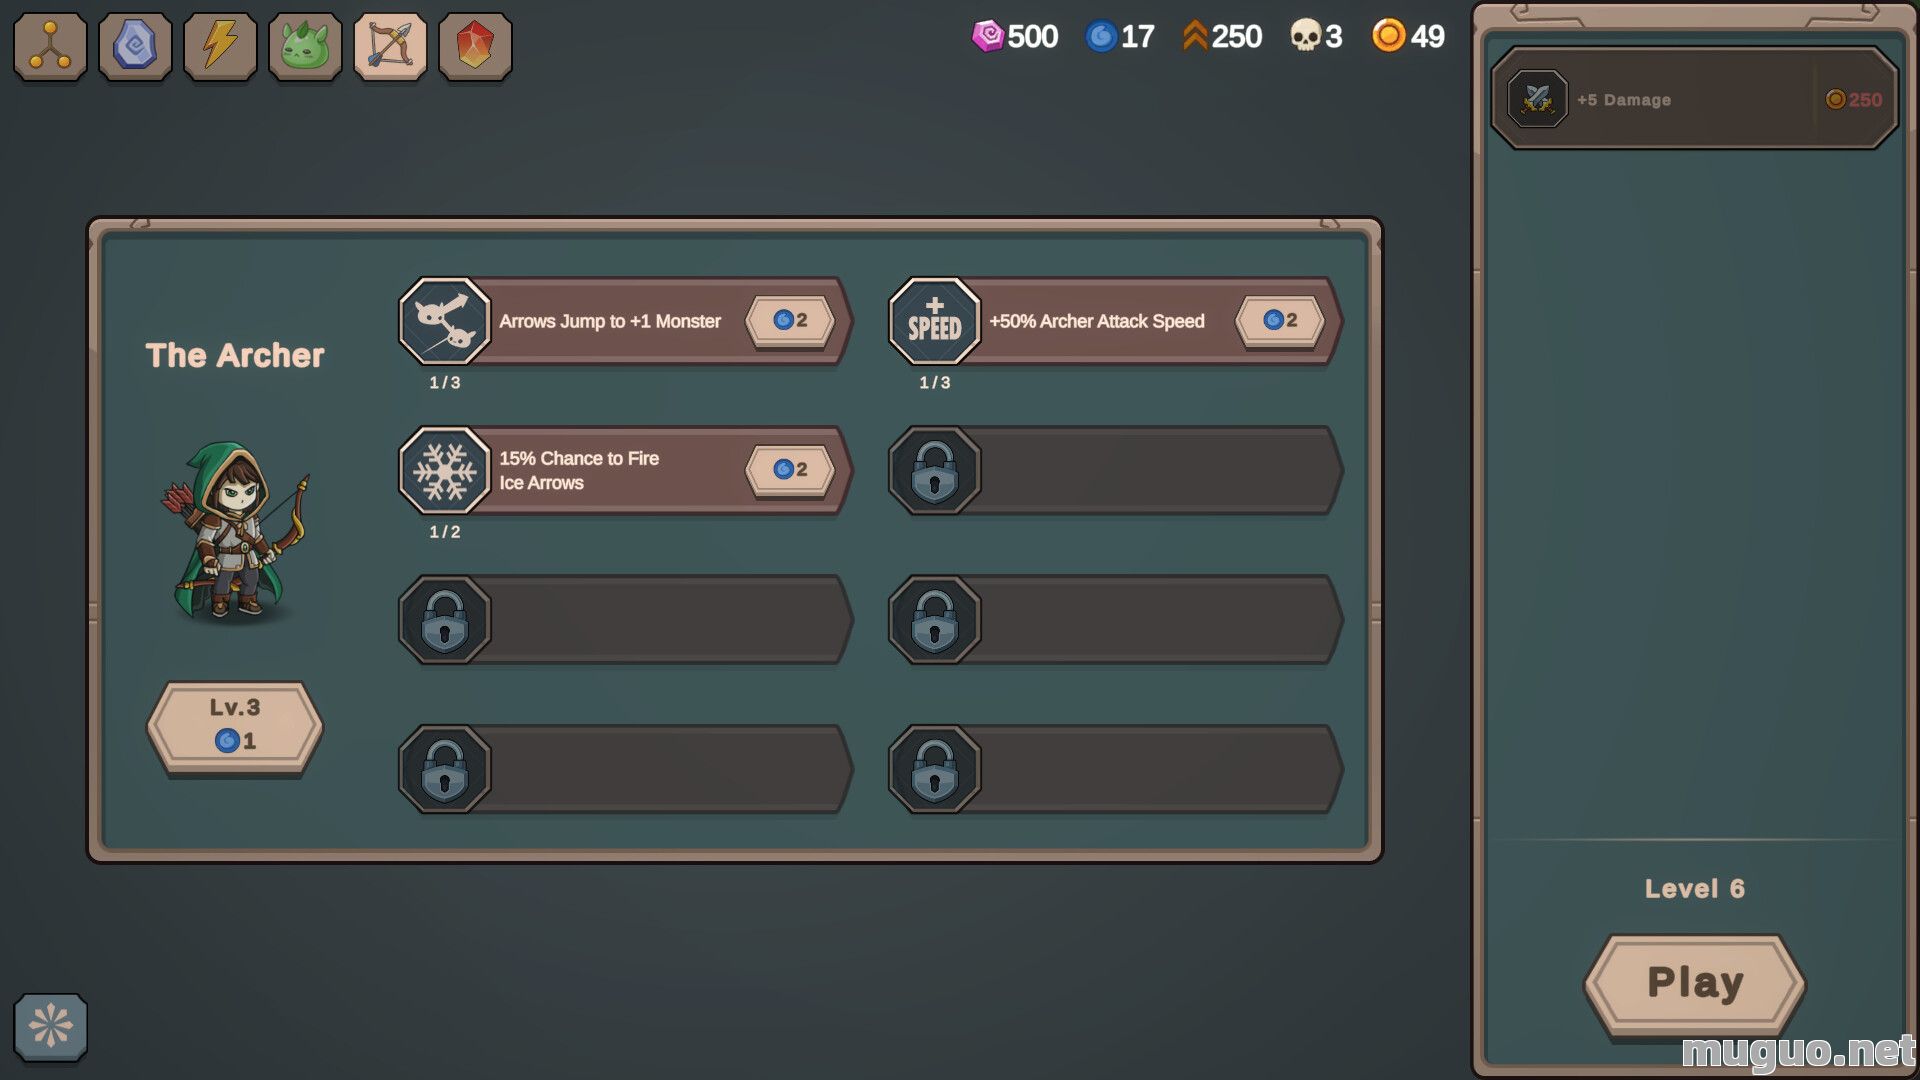Click the snowflake ice arrows skill icon
1920x1080 pixels.
pyautogui.click(x=445, y=470)
